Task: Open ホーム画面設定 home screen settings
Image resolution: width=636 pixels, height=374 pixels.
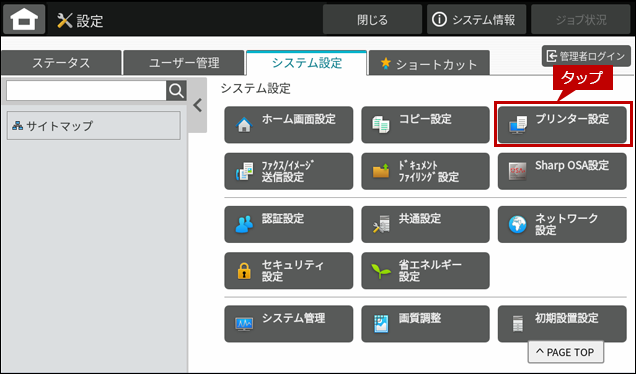Action: coord(288,125)
